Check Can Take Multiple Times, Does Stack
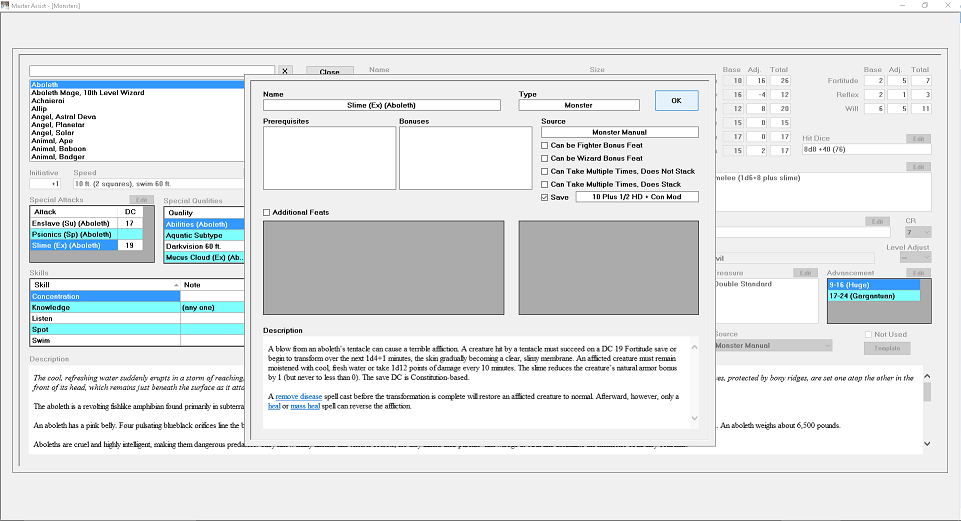Viewport: 961px width, 521px height. (x=544, y=184)
